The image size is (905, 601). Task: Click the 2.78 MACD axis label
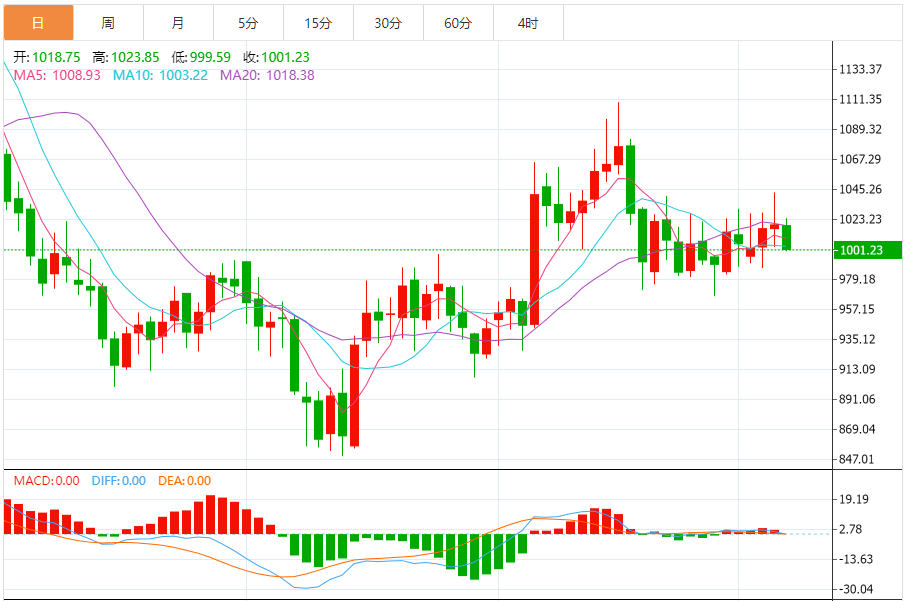(x=851, y=529)
